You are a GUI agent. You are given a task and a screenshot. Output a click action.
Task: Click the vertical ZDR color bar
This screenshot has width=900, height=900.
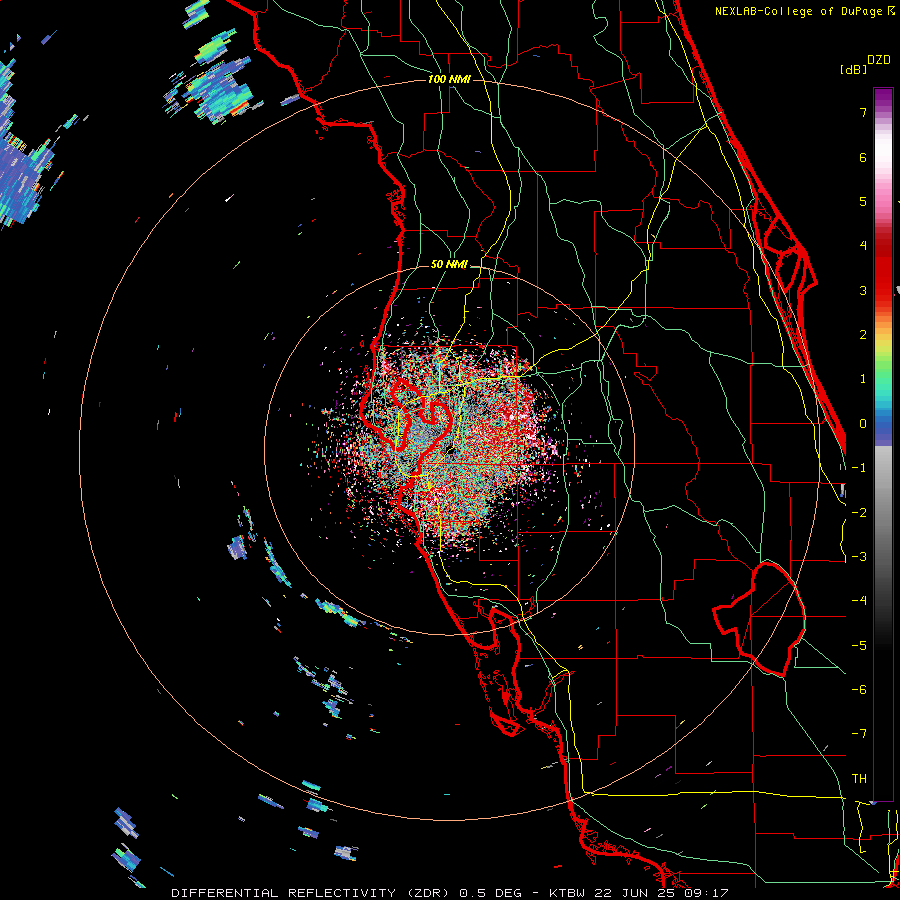pyautogui.click(x=883, y=445)
